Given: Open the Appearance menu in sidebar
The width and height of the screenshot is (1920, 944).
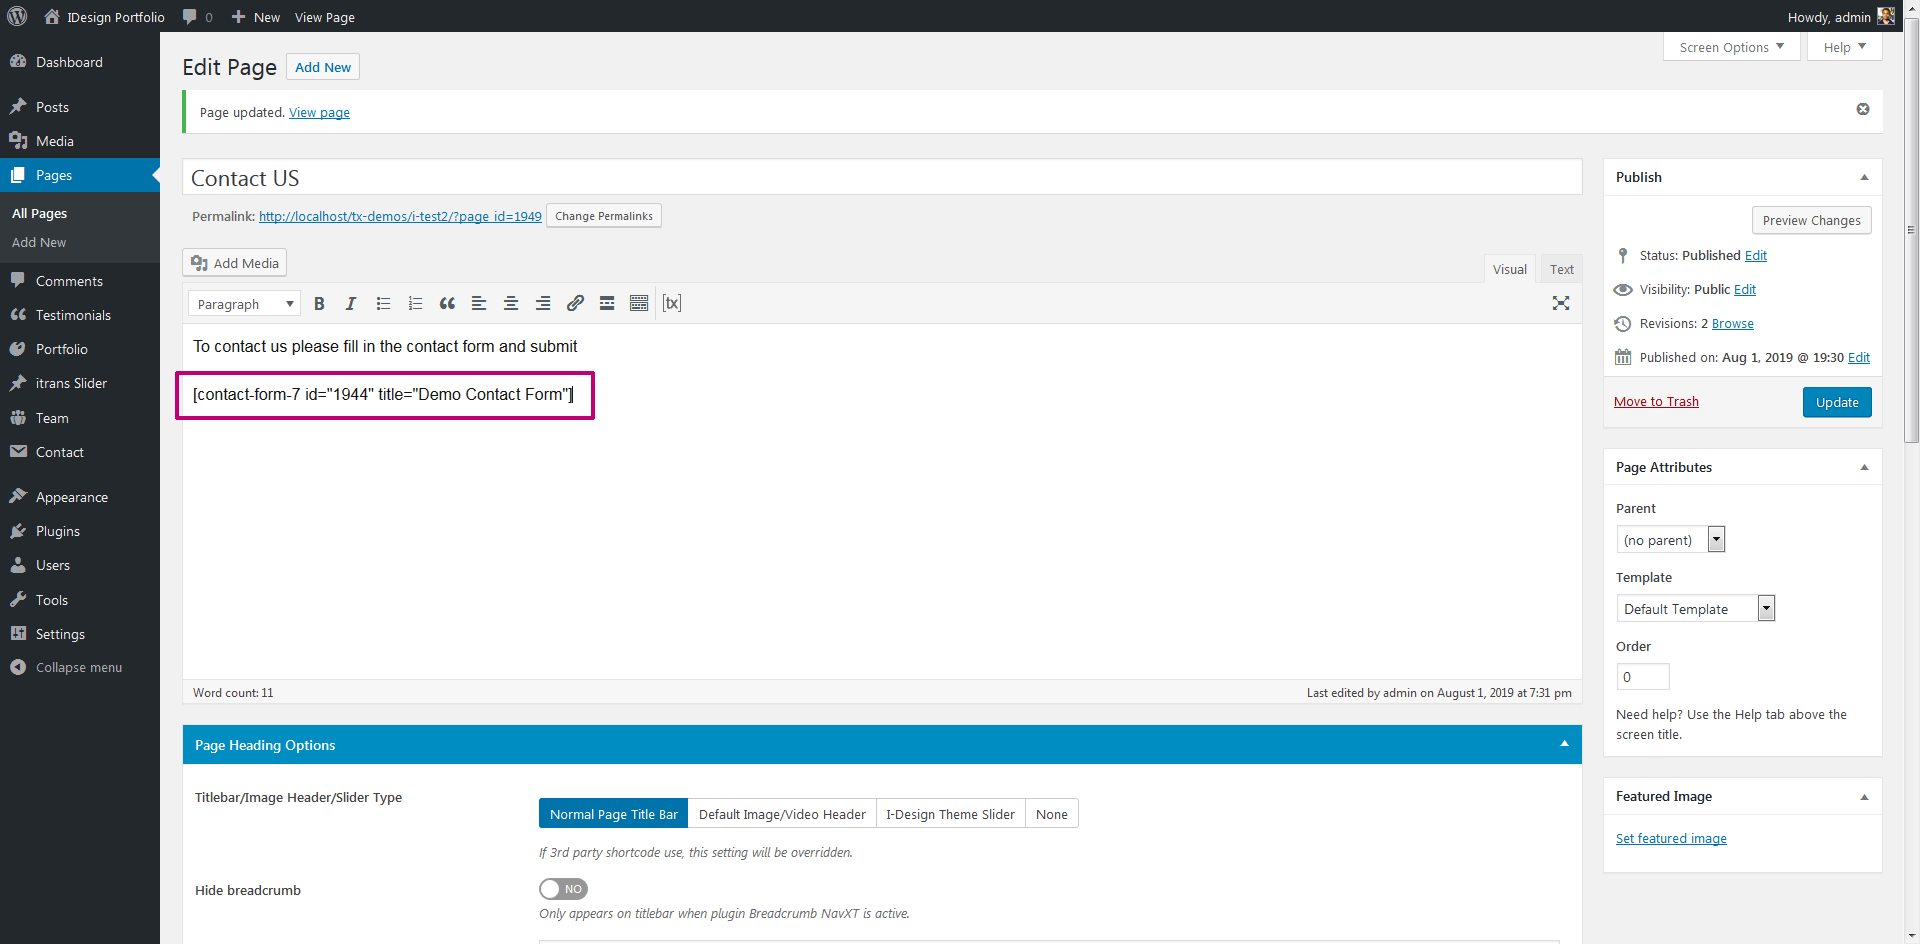Looking at the screenshot, I should pyautogui.click(x=72, y=497).
